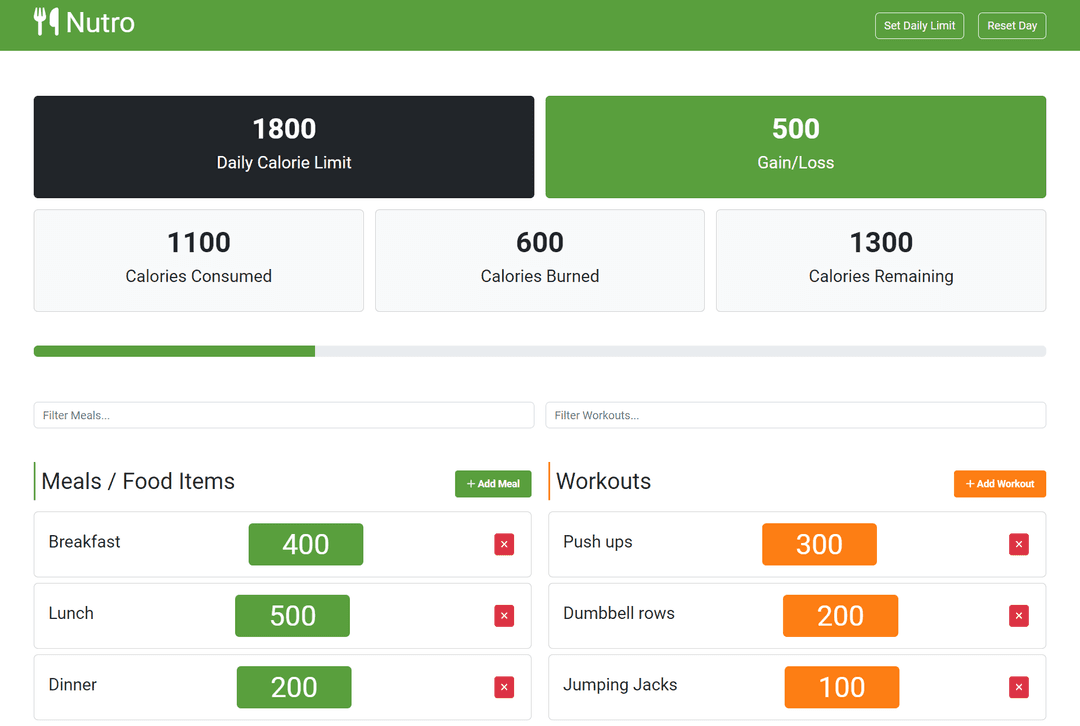Focus the Filter Workouts search field
Viewport: 1080px width, 726px height.
tap(795, 415)
